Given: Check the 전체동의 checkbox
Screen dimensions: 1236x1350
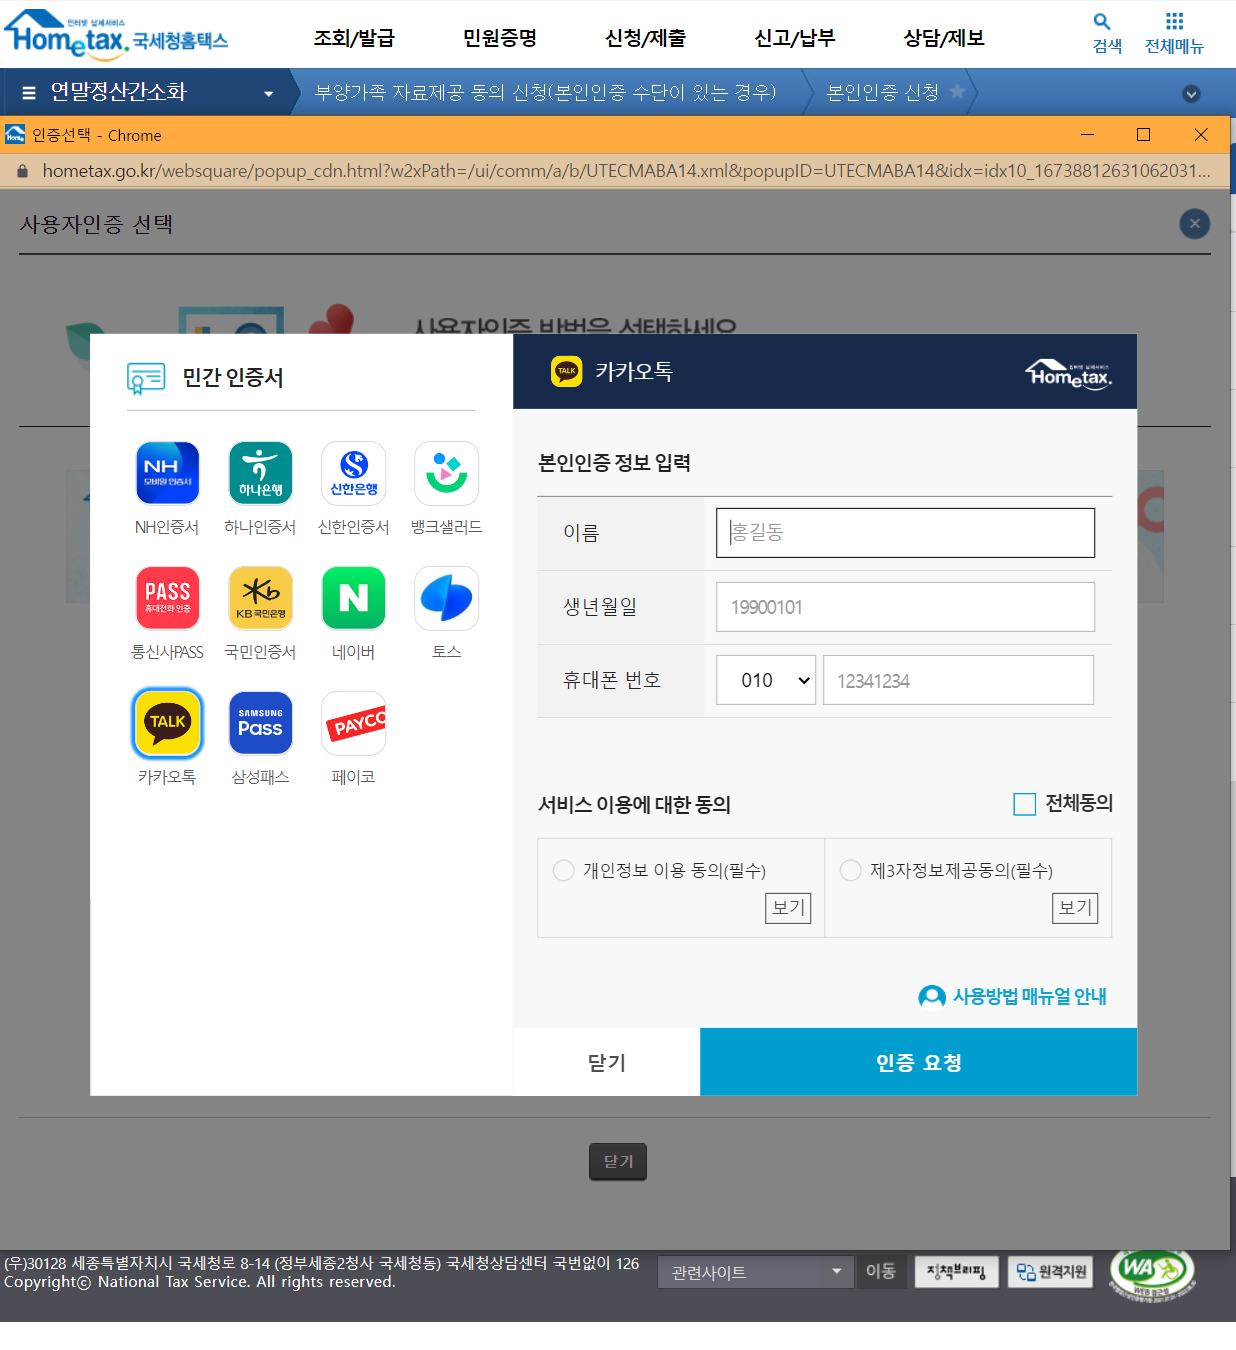Looking at the screenshot, I should click(x=1025, y=804).
